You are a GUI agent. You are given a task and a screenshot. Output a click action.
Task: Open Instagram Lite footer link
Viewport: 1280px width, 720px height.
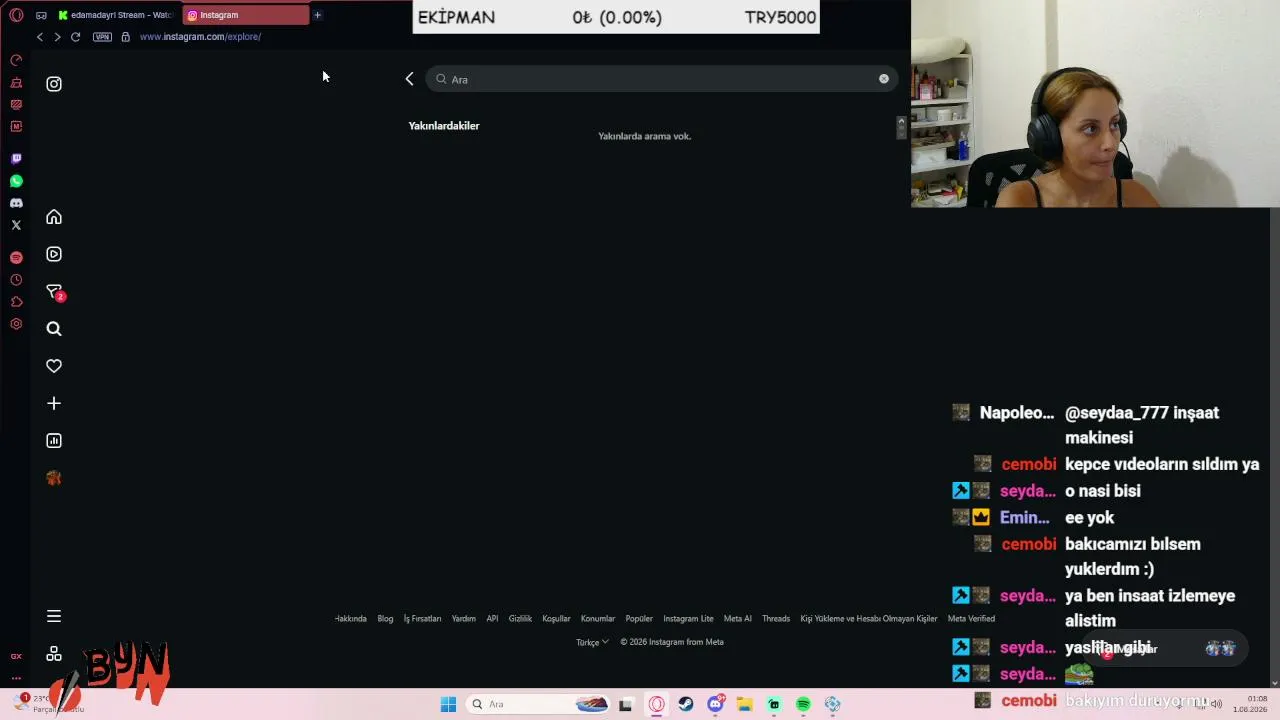[688, 619]
